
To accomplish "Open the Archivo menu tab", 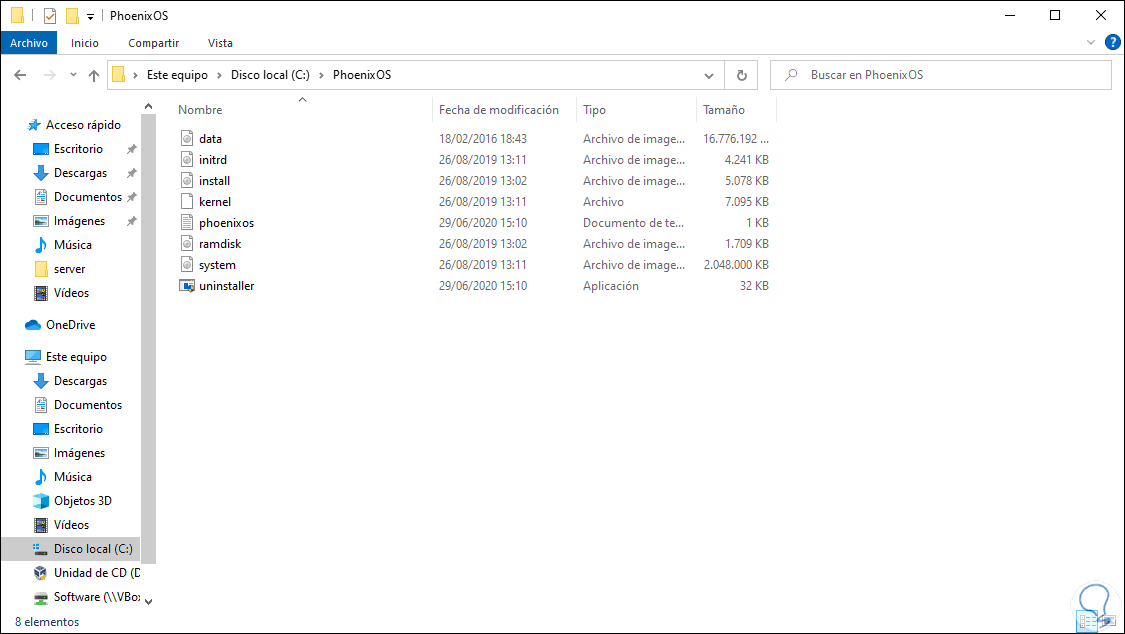I will point(29,43).
